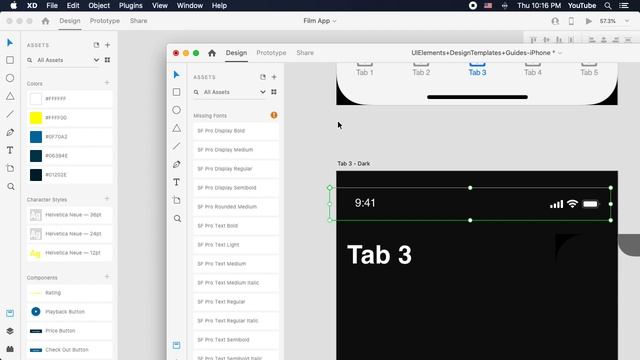The width and height of the screenshot is (640, 360).
Task: Expand All Assets filter in Film App window
Action: pyautogui.click(x=96, y=60)
